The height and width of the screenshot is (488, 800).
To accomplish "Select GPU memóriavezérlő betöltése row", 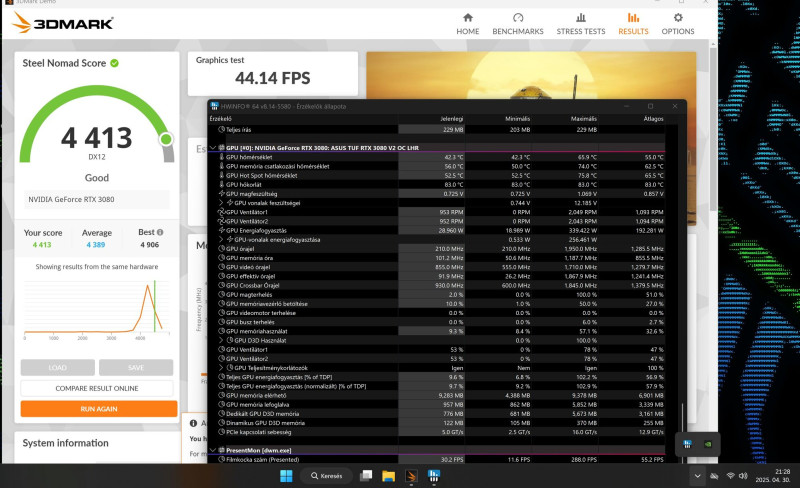I will [437, 304].
